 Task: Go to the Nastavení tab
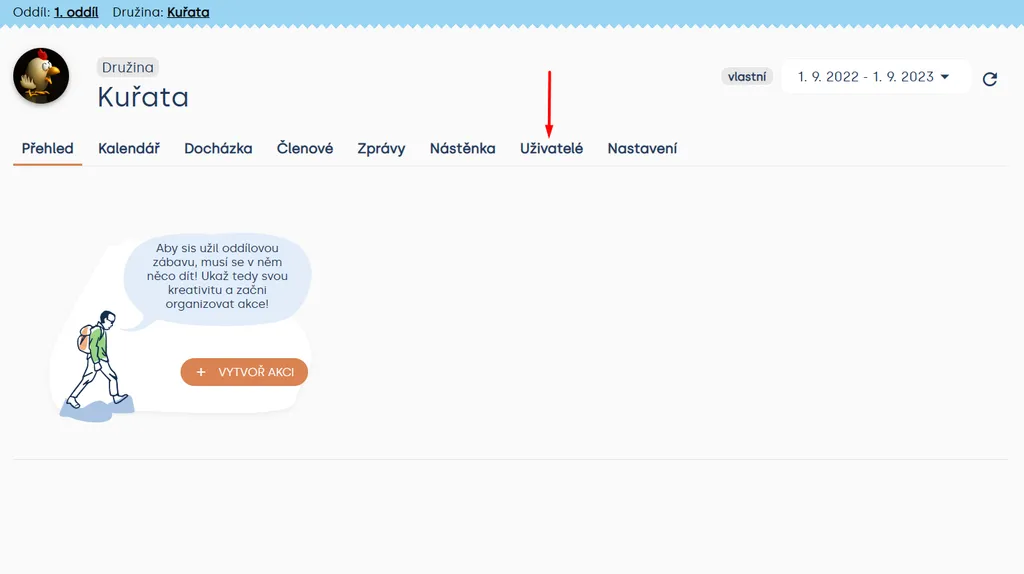click(x=642, y=148)
